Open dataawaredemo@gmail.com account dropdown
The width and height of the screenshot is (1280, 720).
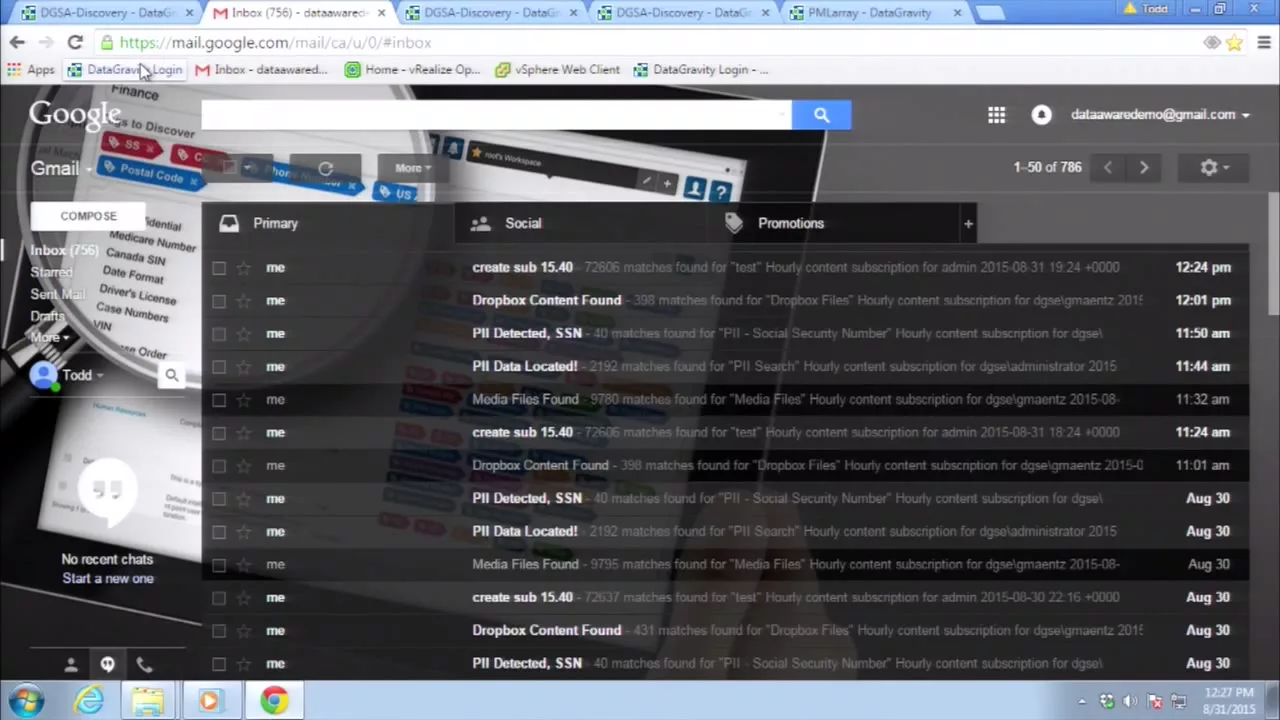pyautogui.click(x=1160, y=115)
